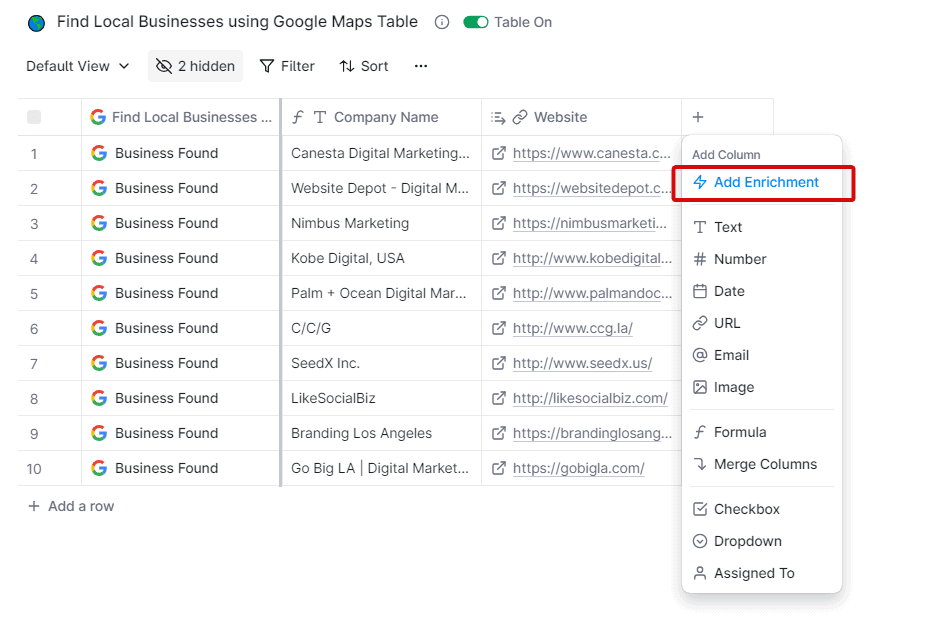Choose Add Enrichment from the menu
Viewport: 939px width, 644px height.
tap(763, 182)
